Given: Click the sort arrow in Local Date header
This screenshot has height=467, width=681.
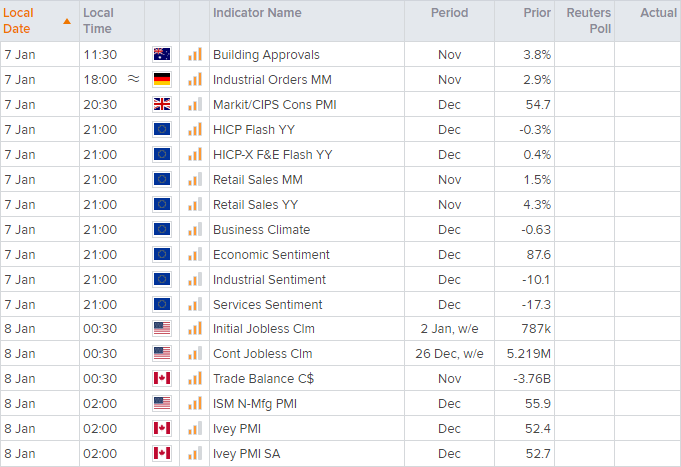Looking at the screenshot, I should pos(66,21).
